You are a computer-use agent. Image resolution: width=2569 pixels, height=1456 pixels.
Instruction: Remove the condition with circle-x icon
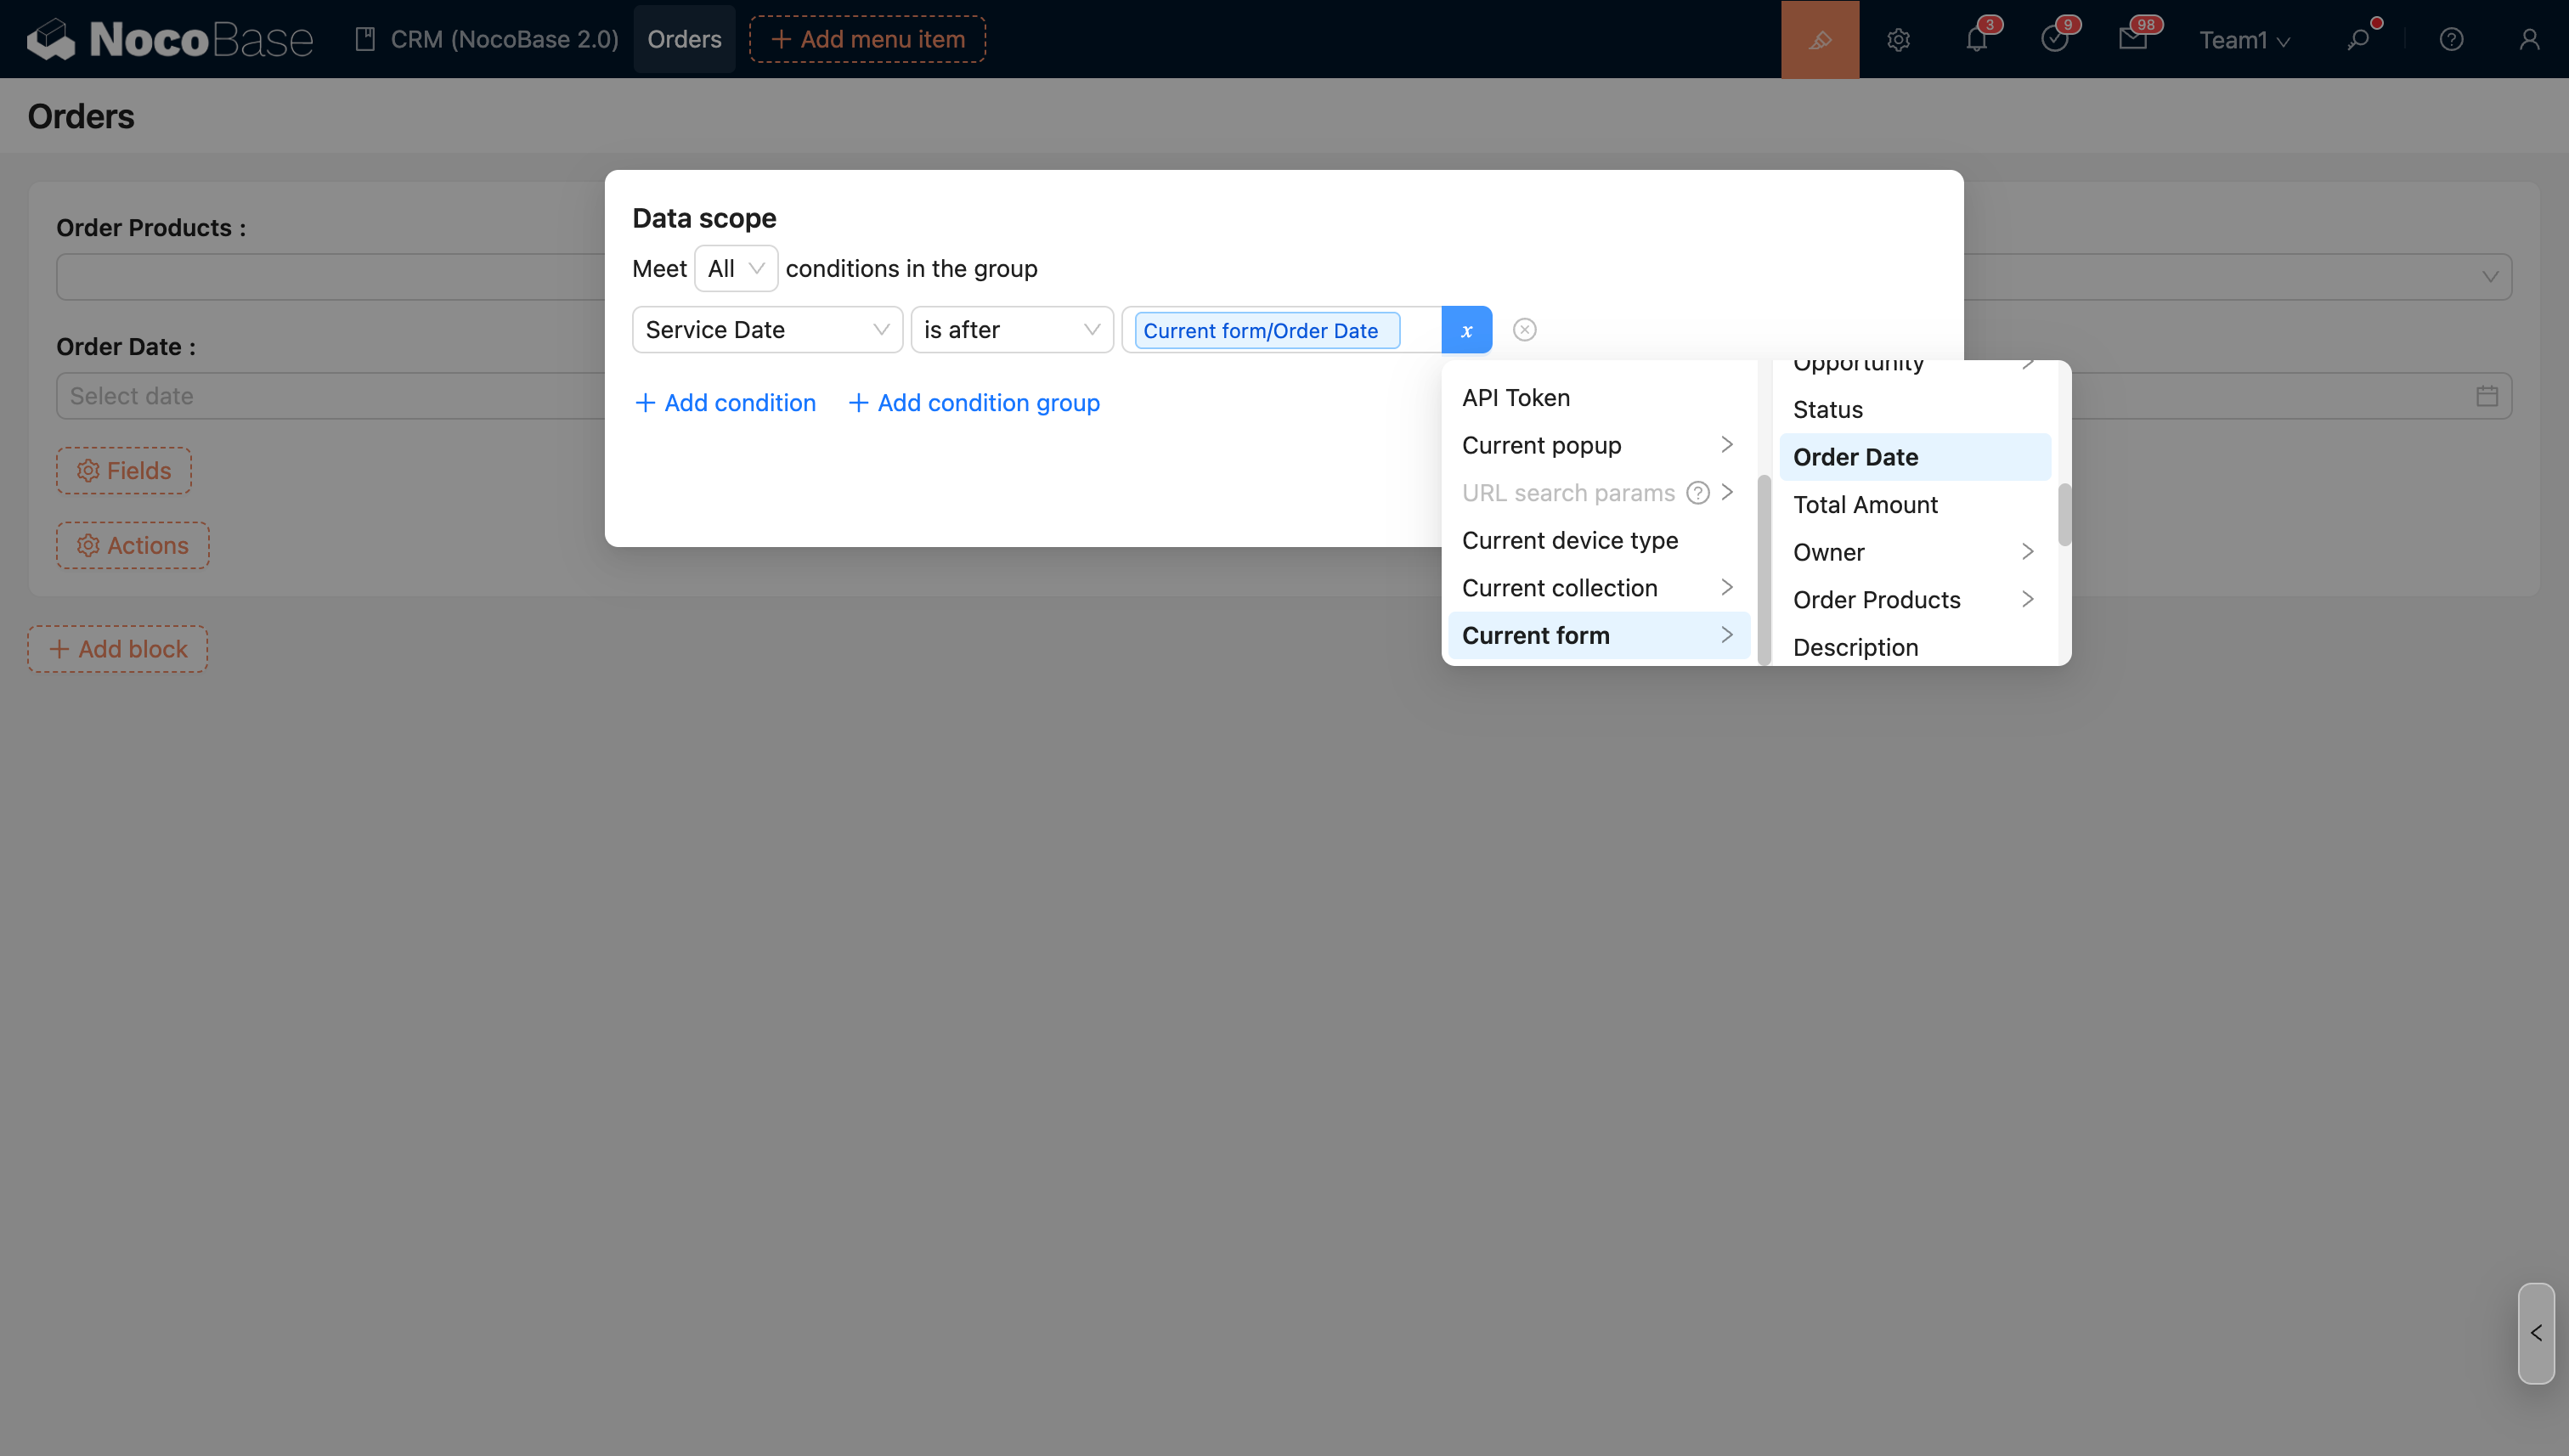point(1524,330)
